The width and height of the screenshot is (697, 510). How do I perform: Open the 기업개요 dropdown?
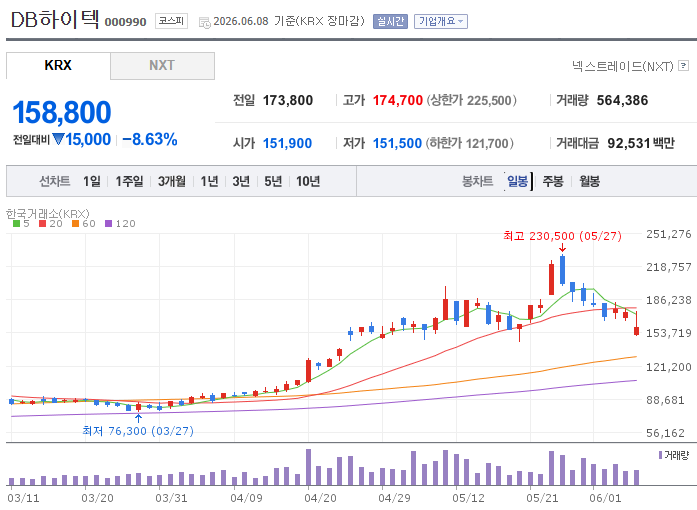[x=441, y=21]
